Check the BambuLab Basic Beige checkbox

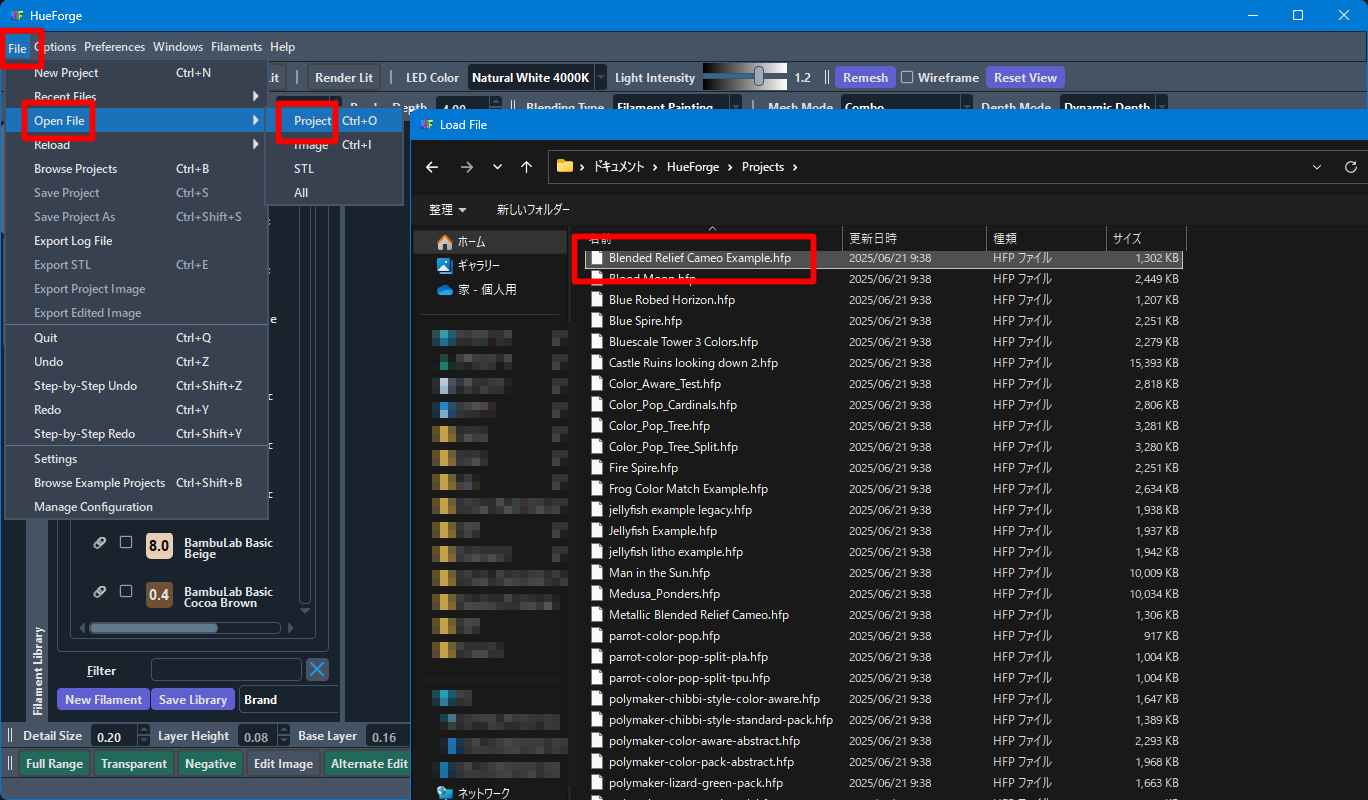126,542
